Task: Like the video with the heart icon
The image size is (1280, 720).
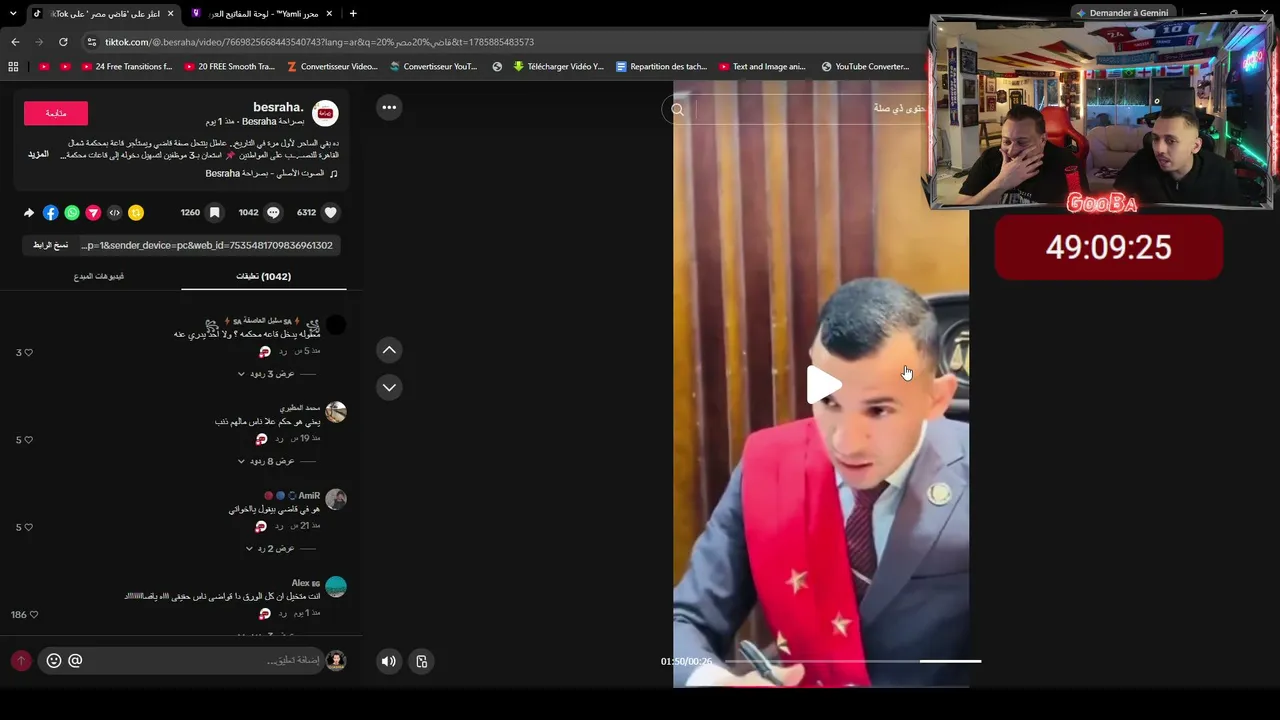Action: pos(331,213)
